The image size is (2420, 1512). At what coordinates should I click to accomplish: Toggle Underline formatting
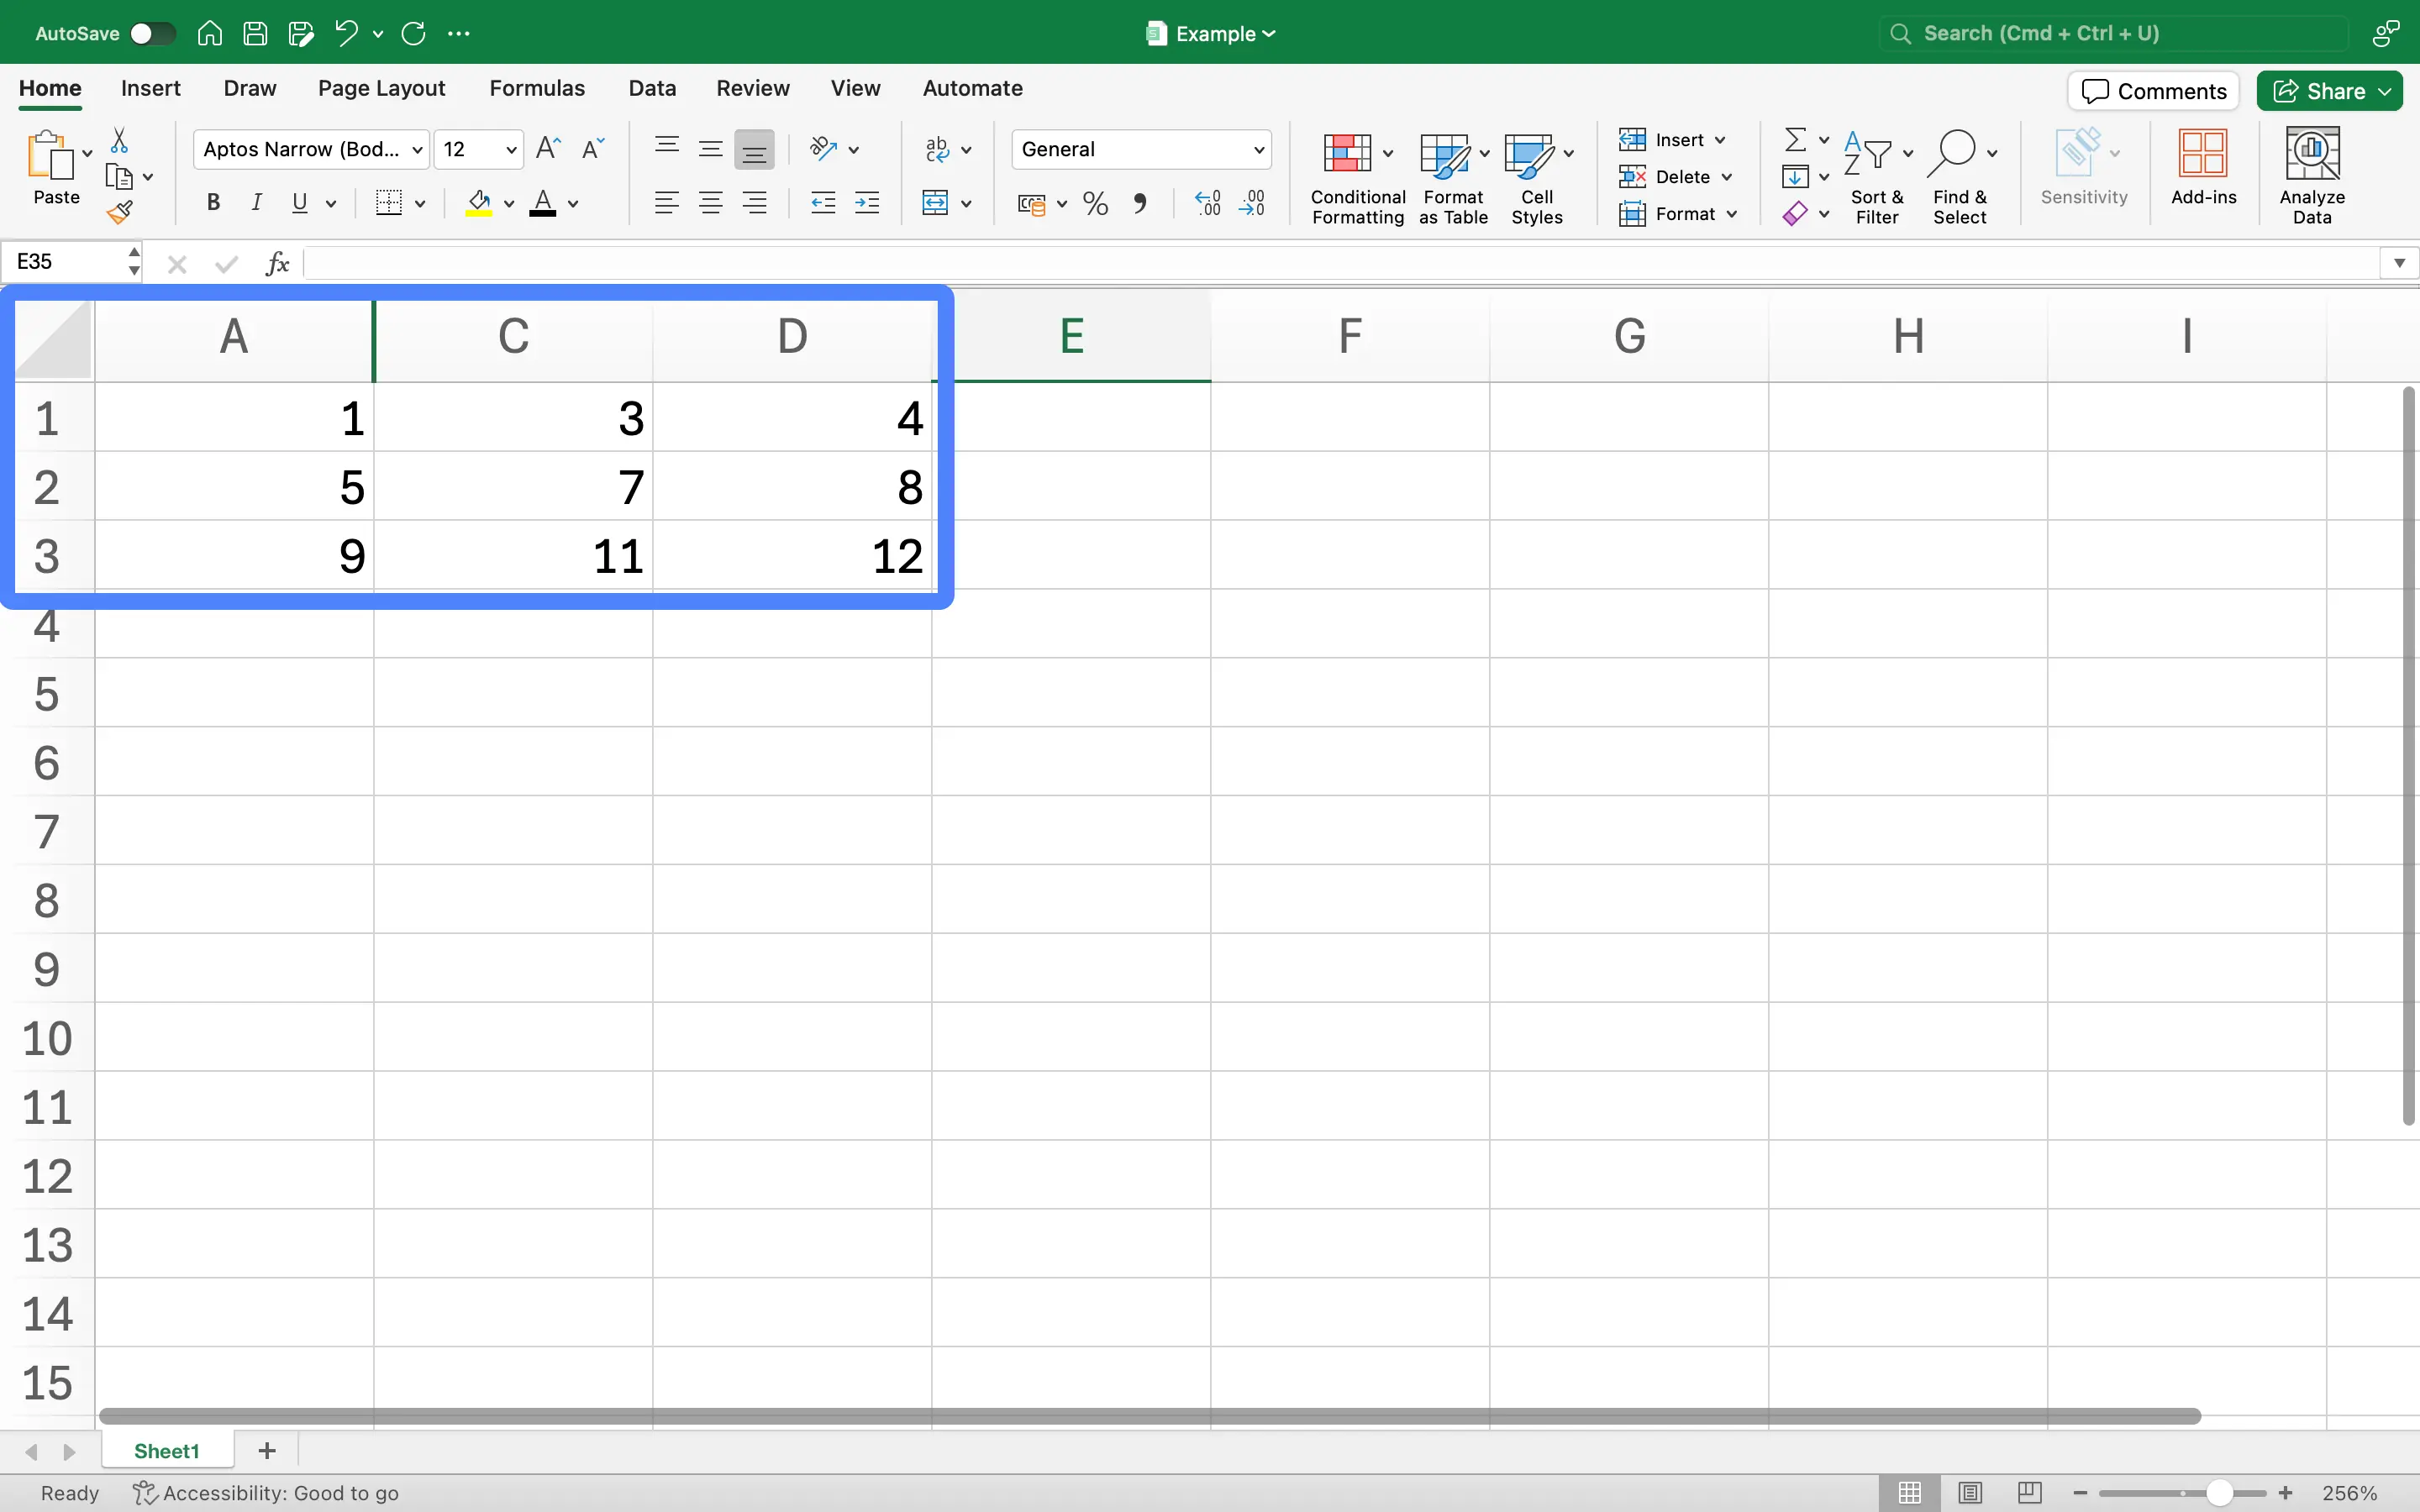tap(299, 203)
